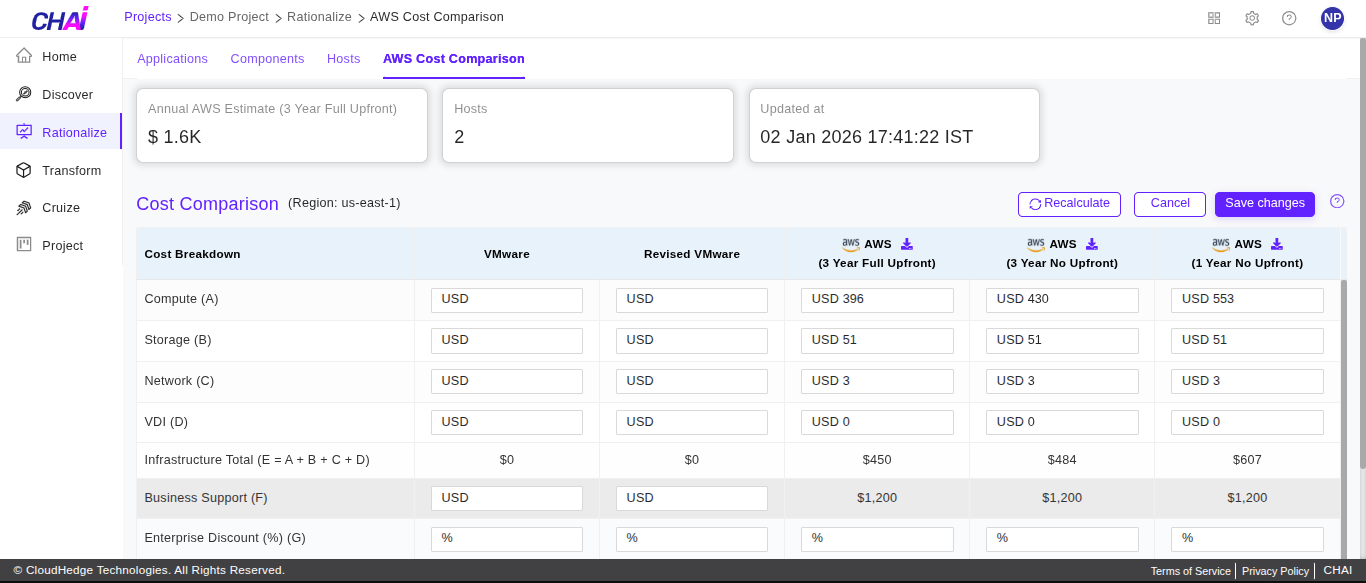
Task: Save changes with the purple button
Action: coord(1264,204)
